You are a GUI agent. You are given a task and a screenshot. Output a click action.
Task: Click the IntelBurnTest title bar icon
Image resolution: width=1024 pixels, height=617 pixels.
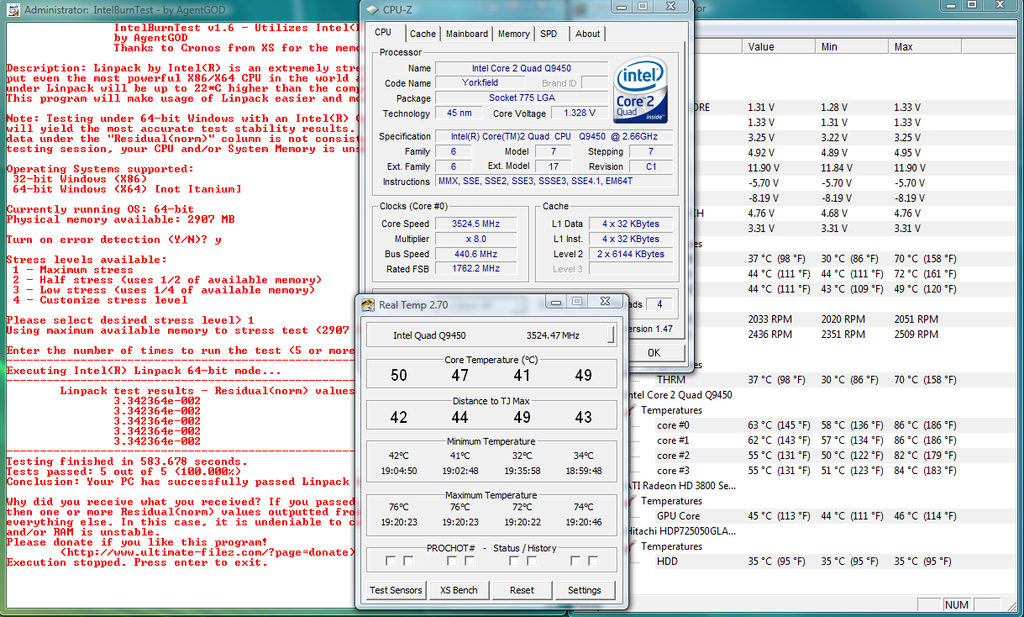point(12,10)
